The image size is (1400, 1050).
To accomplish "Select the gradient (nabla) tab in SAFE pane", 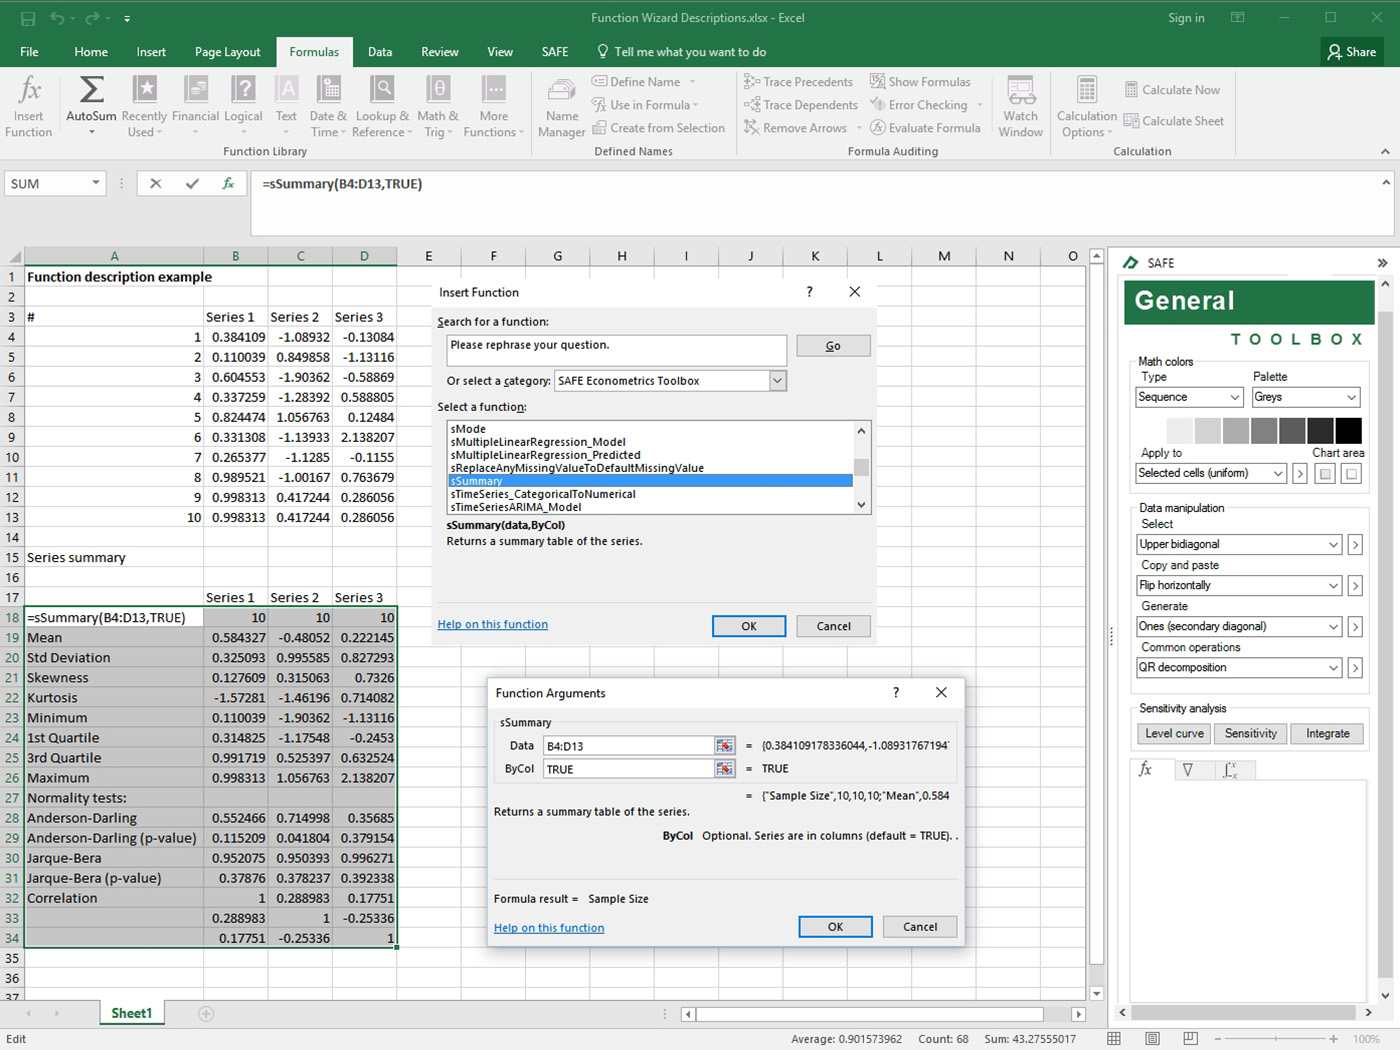I will [x=1187, y=769].
